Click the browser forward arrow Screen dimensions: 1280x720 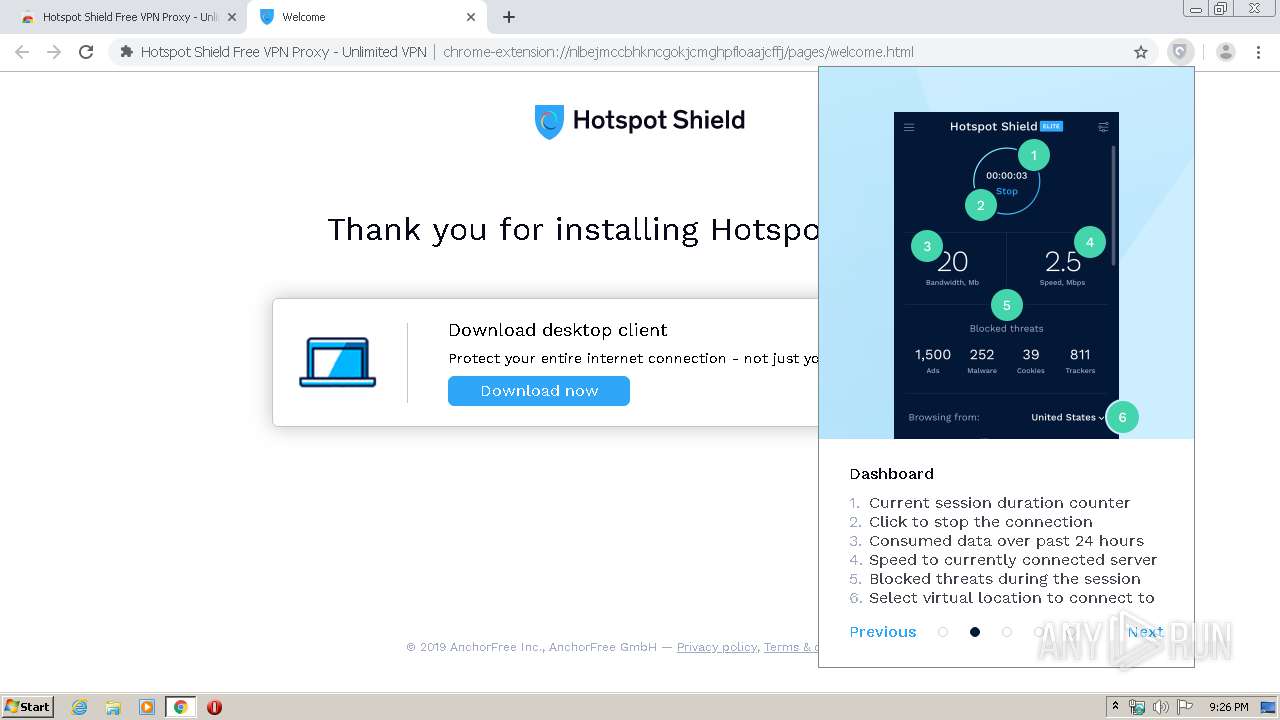(x=54, y=52)
